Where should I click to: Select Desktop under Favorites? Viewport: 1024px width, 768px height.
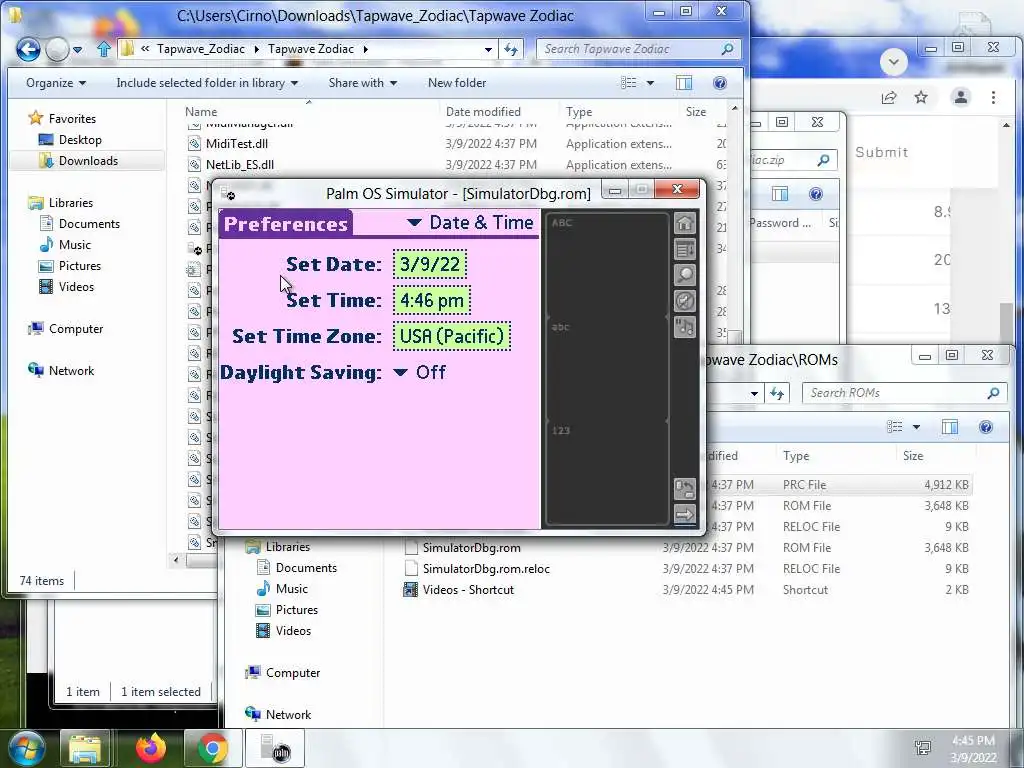pos(80,140)
